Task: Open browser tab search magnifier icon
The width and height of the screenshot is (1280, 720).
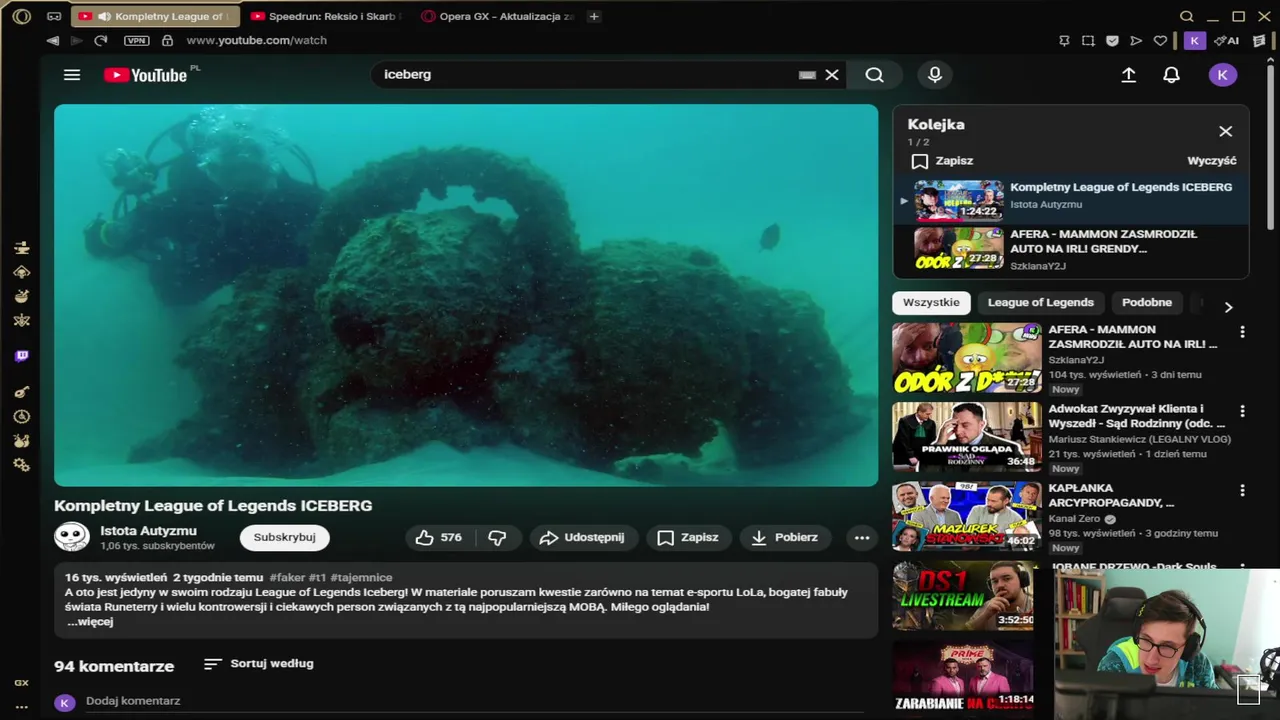Action: click(1187, 16)
